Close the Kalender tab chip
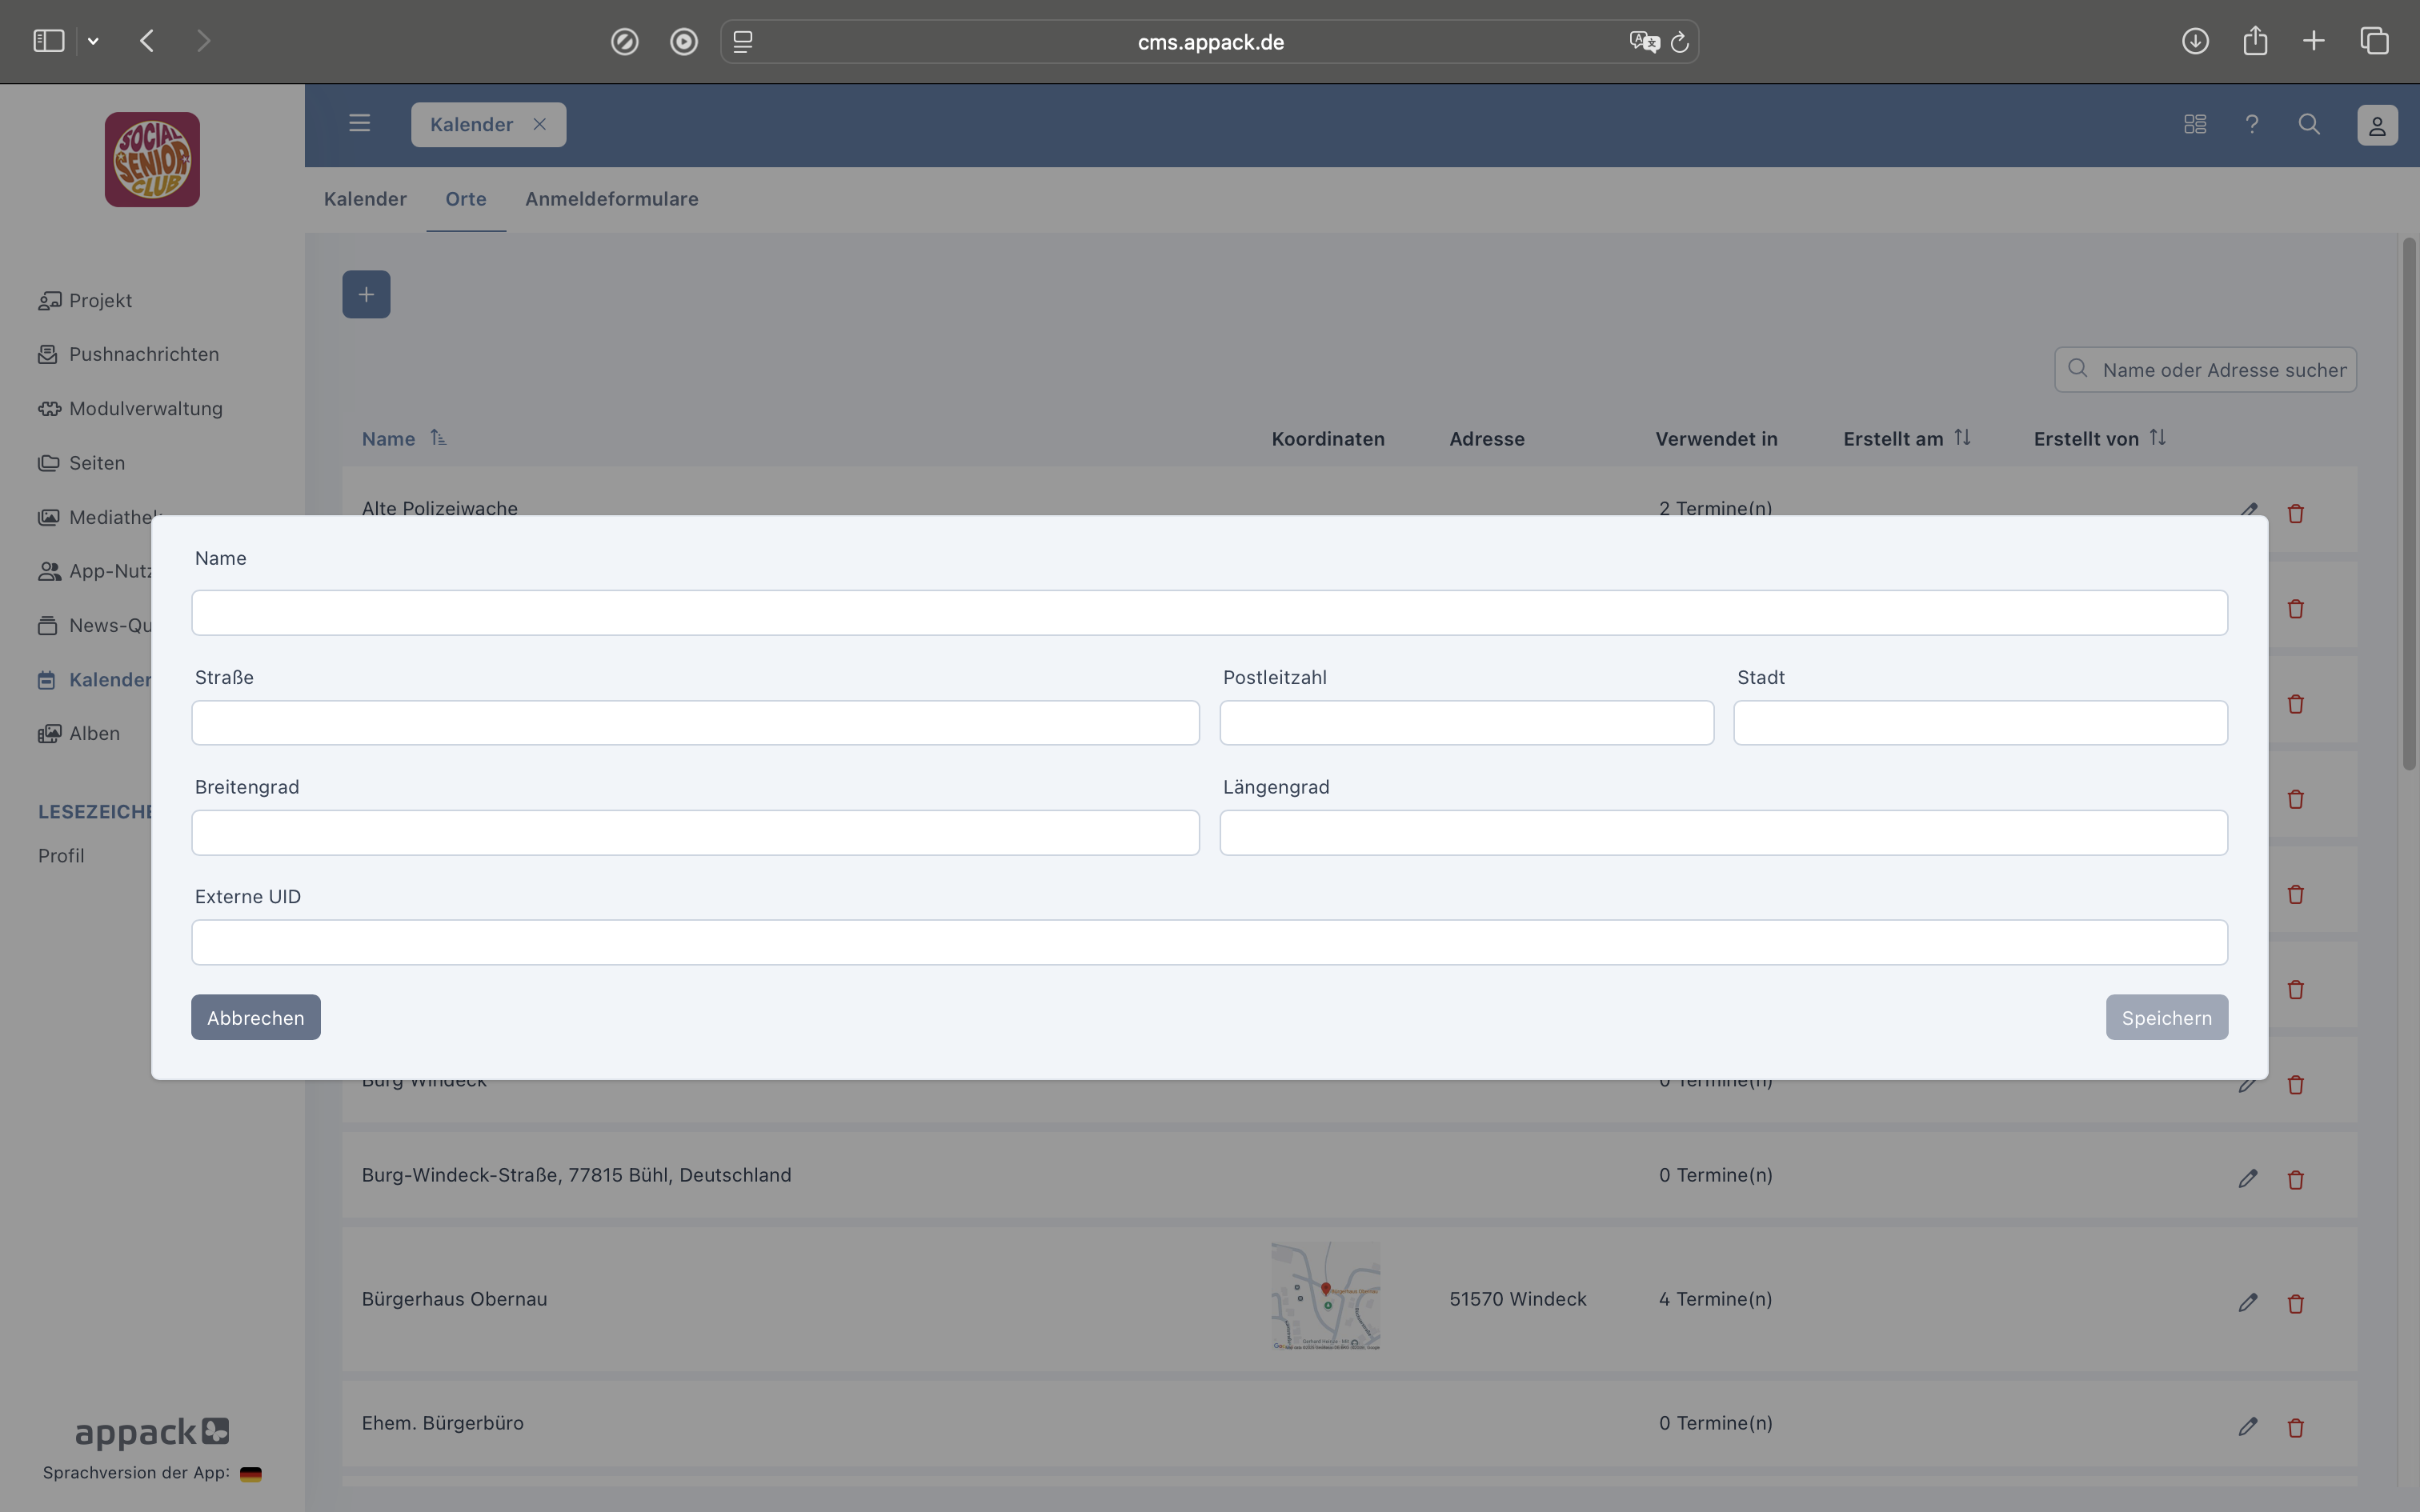Image resolution: width=2420 pixels, height=1512 pixels. (539, 124)
